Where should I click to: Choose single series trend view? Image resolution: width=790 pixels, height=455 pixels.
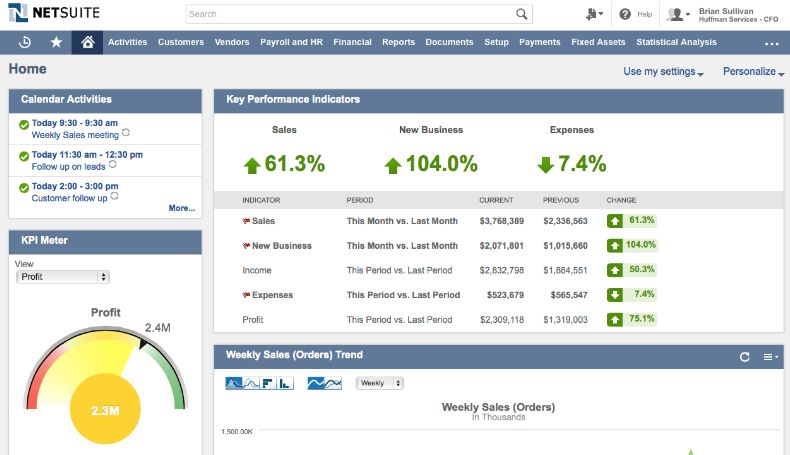[315, 383]
